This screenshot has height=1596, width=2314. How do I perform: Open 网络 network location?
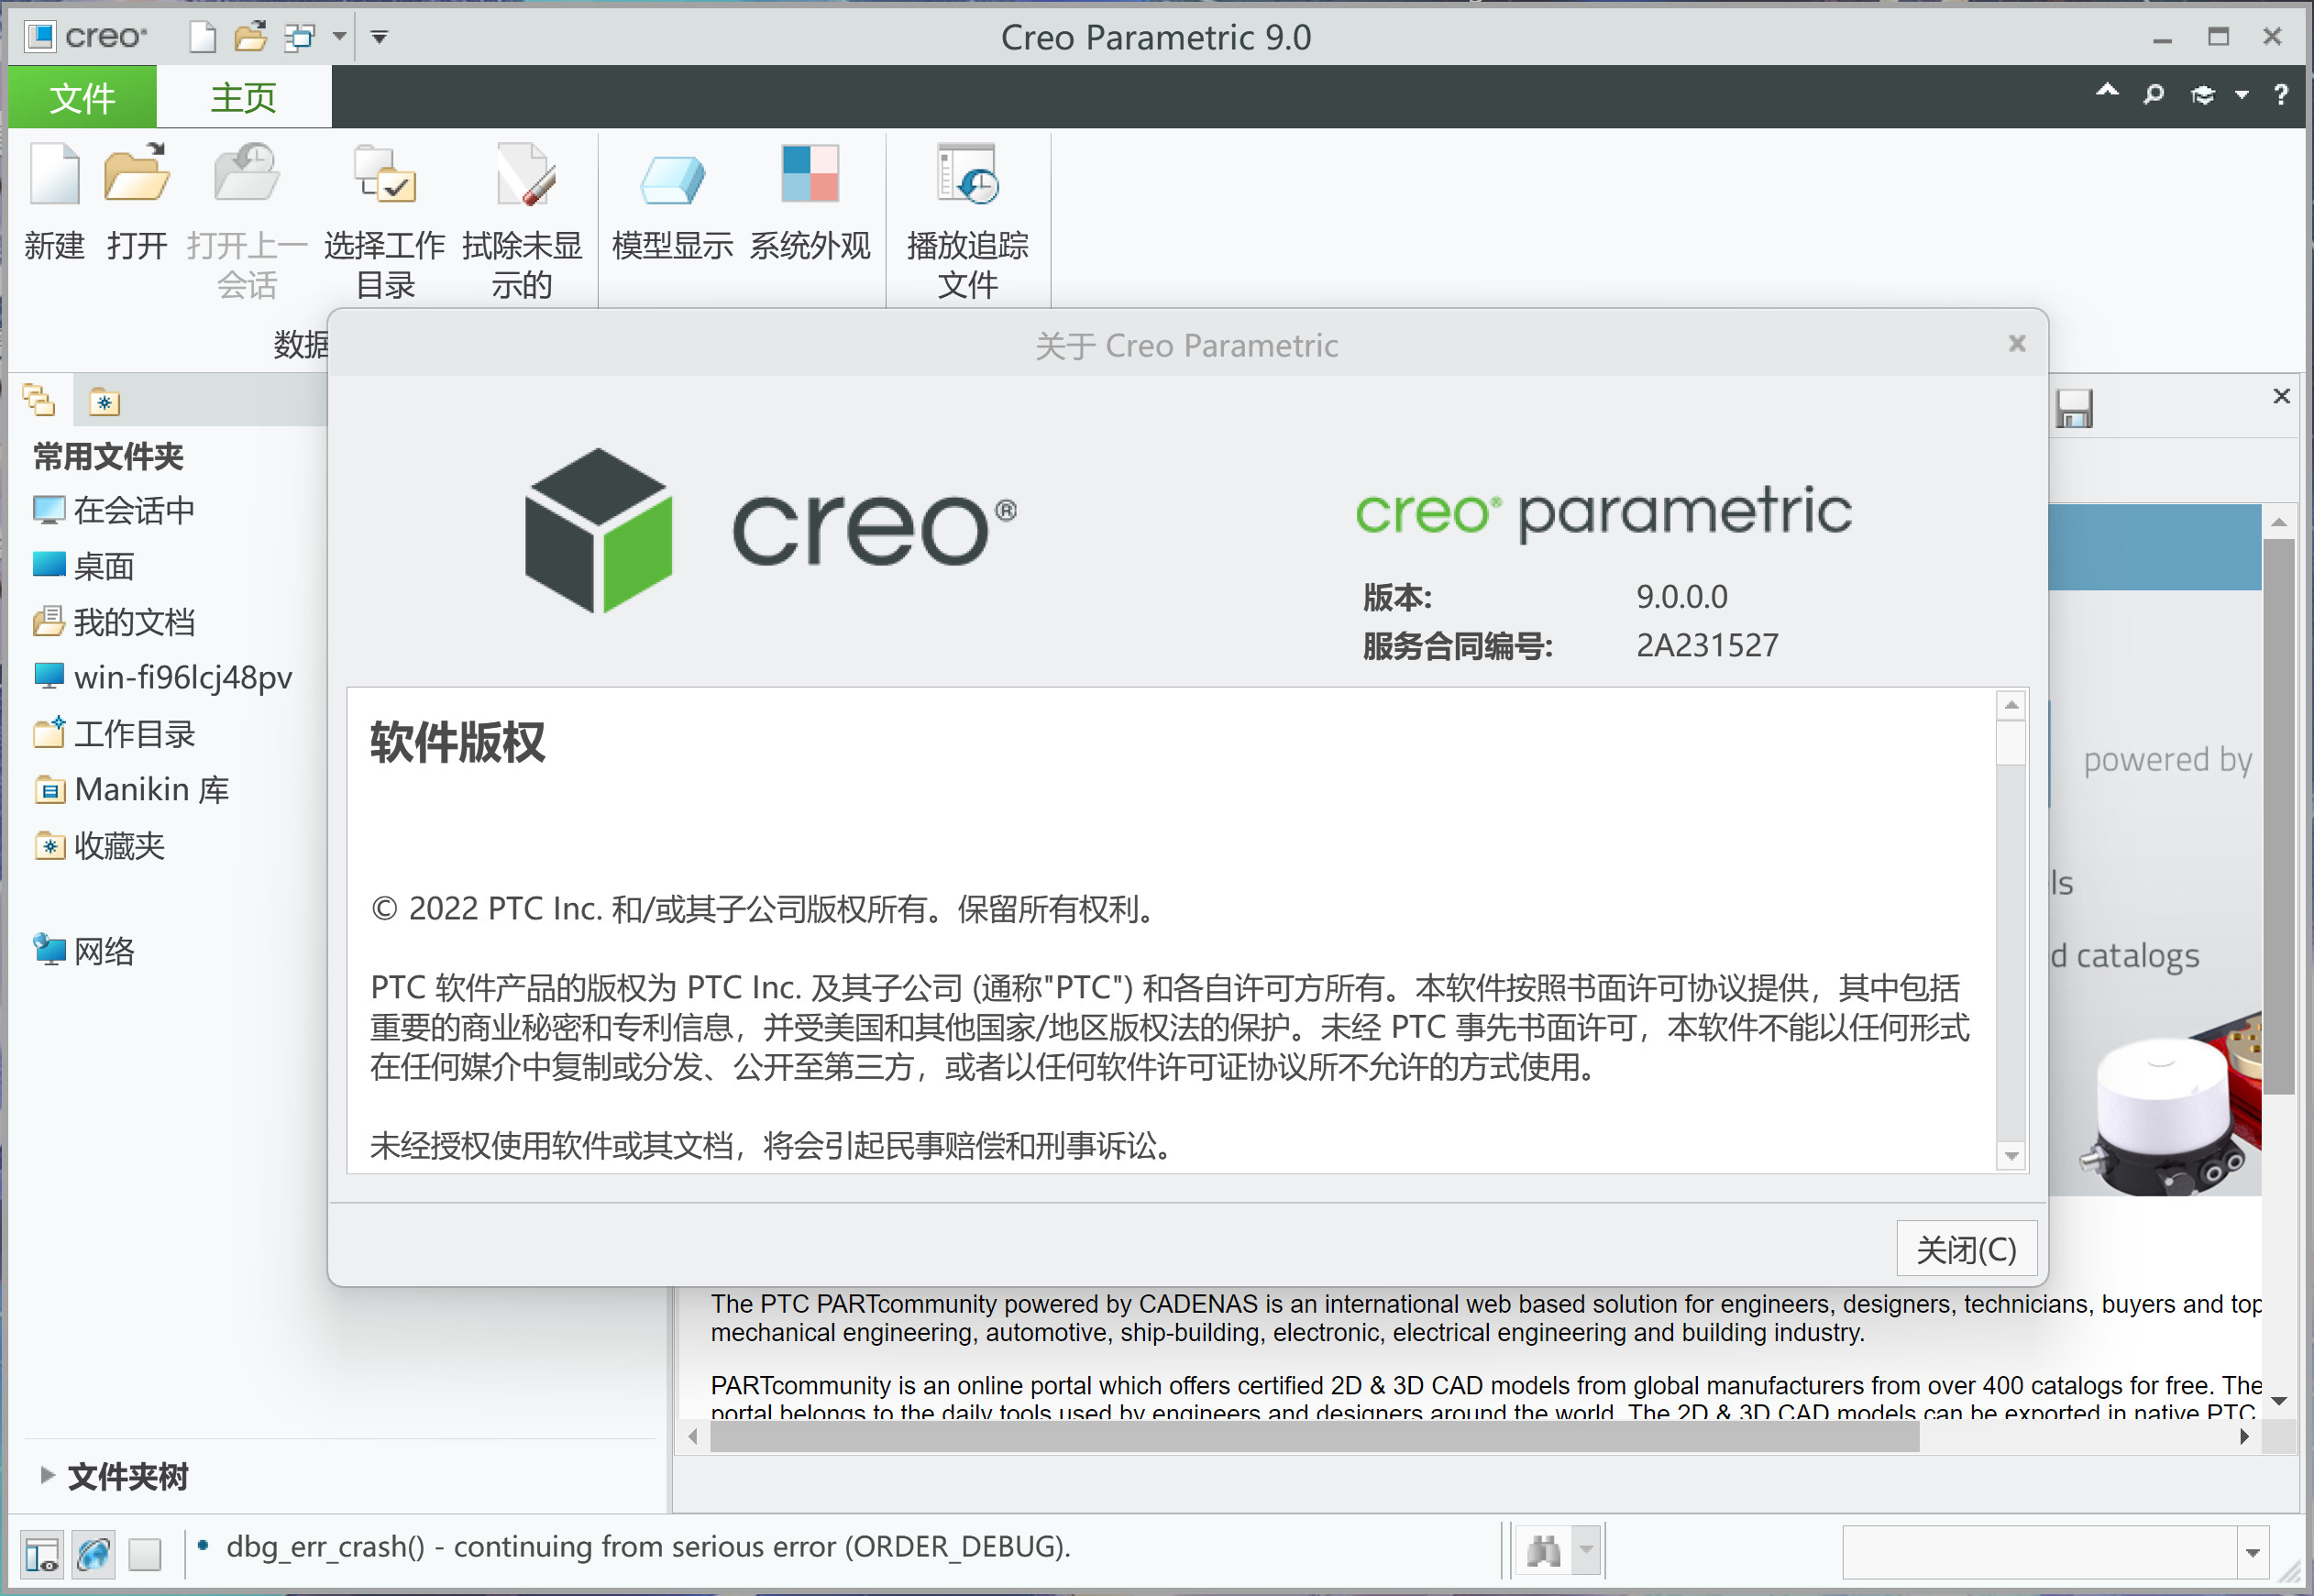84,950
